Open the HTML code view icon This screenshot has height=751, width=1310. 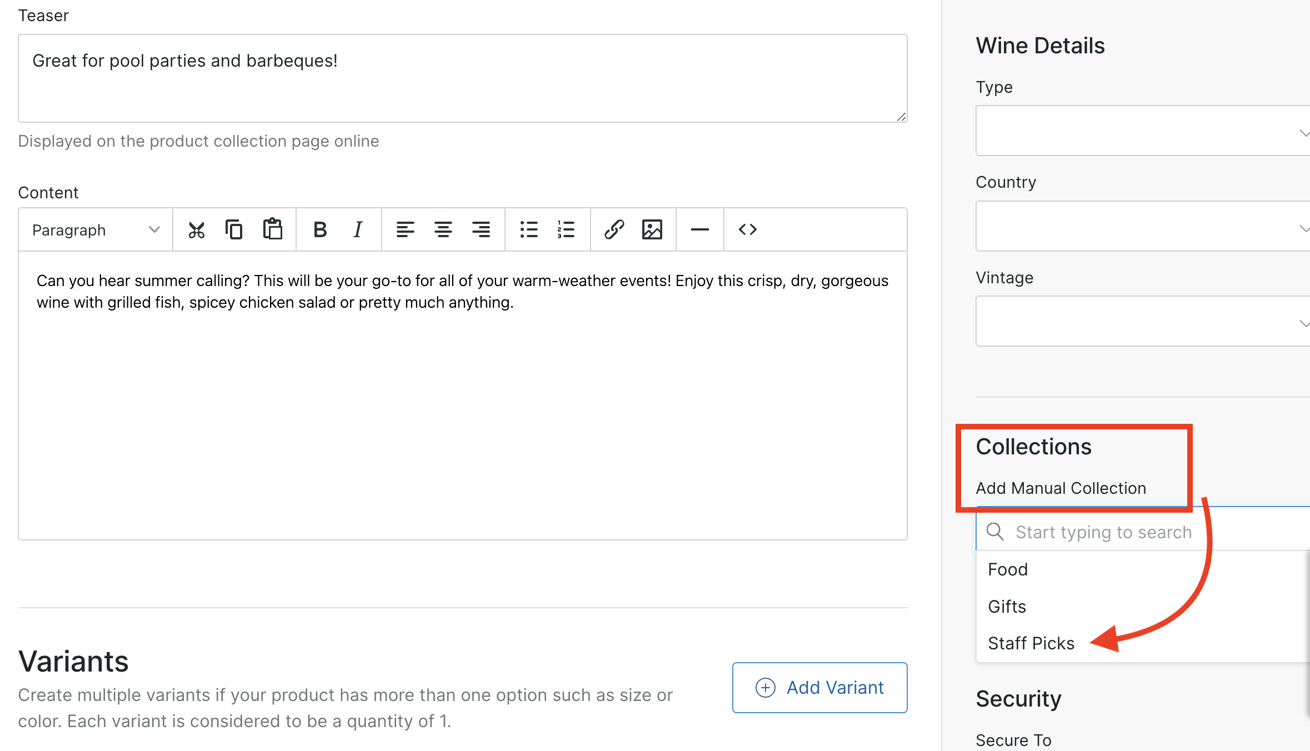747,229
